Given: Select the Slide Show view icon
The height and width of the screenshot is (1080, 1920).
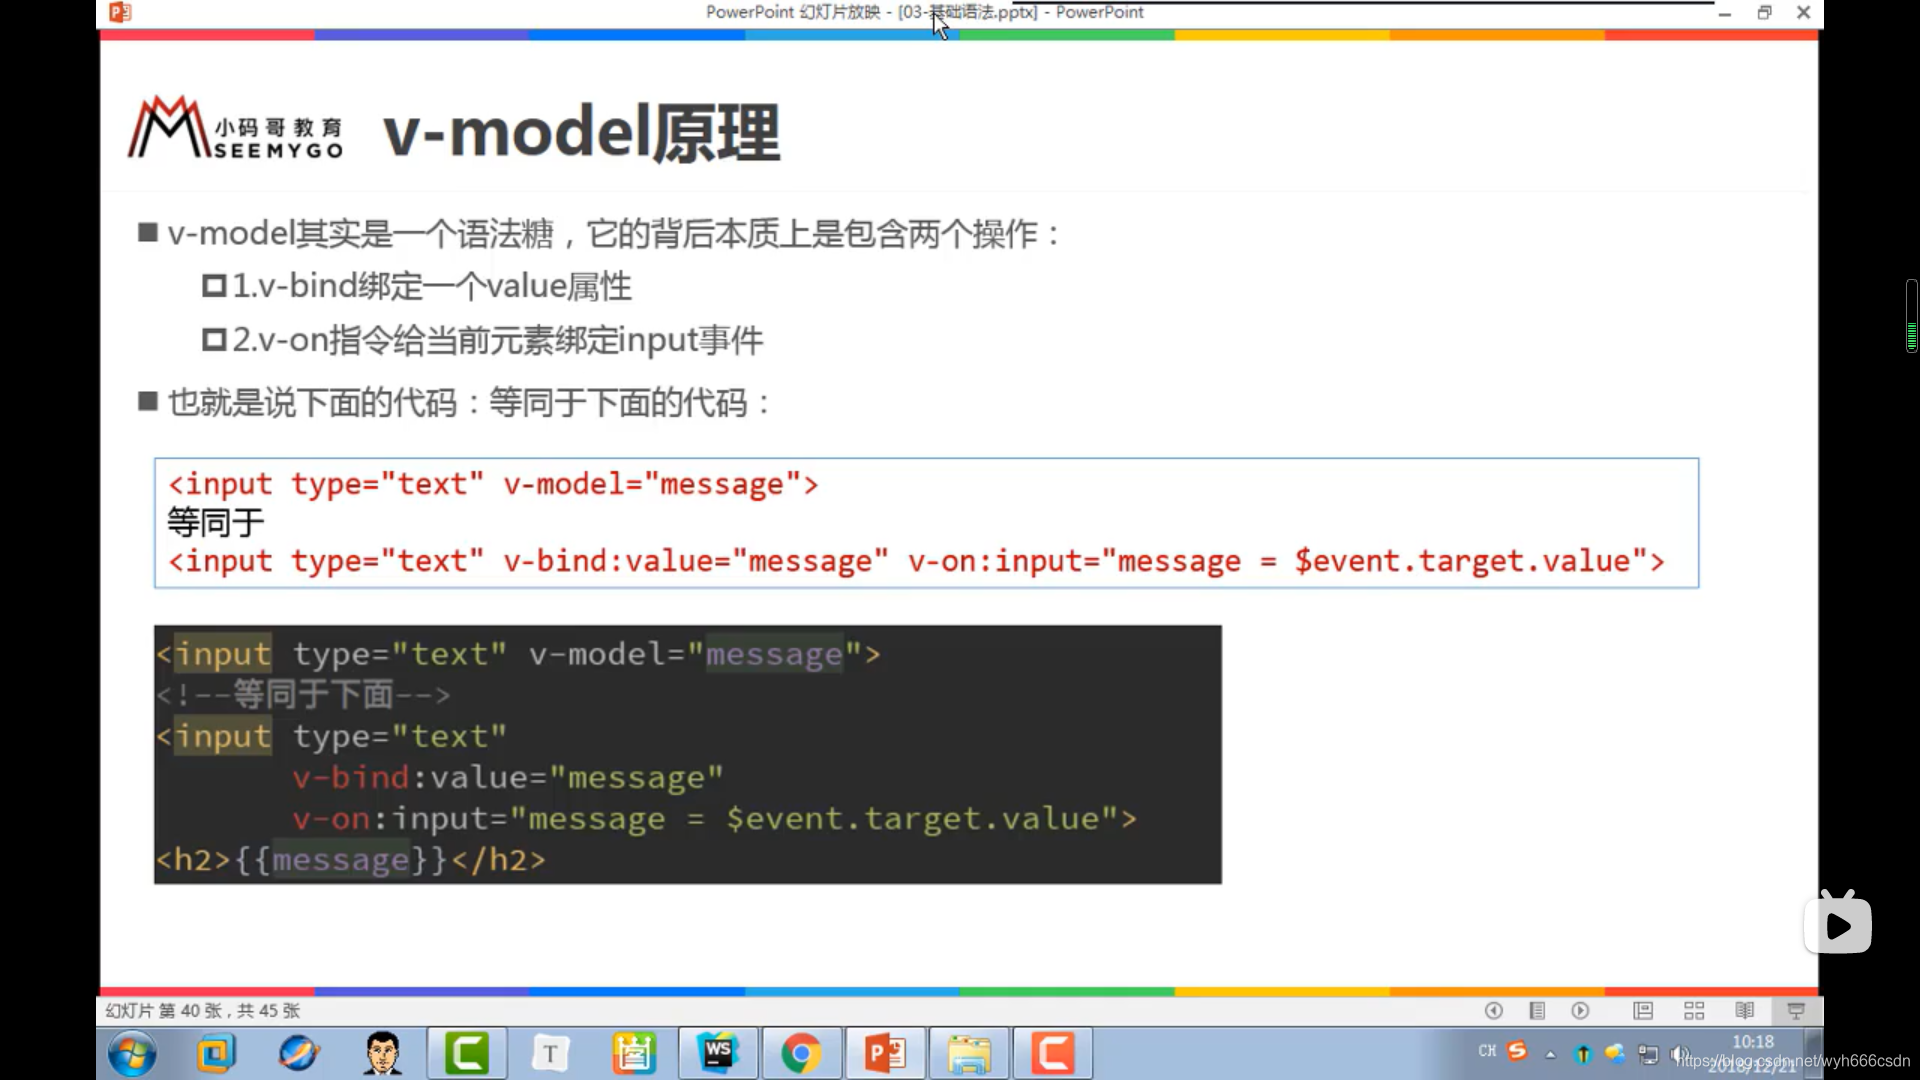Looking at the screenshot, I should coord(1796,1011).
